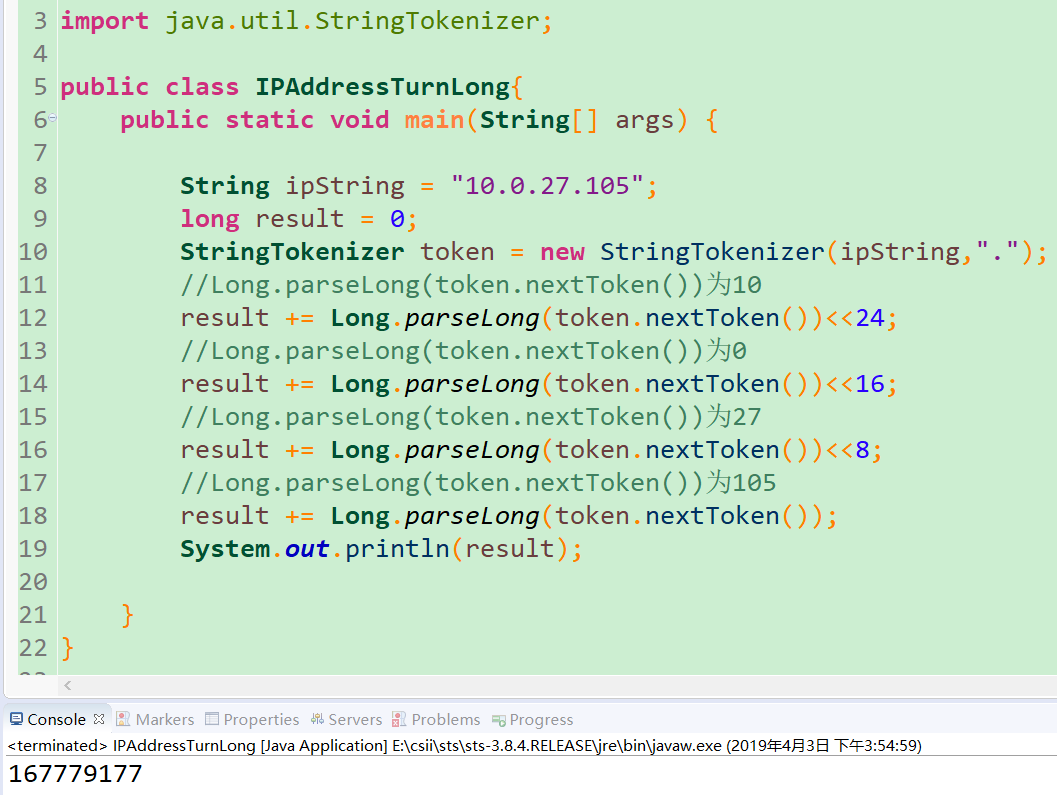Click the ipString variable declaration on line 8
The height and width of the screenshot is (795, 1057).
tap(418, 185)
